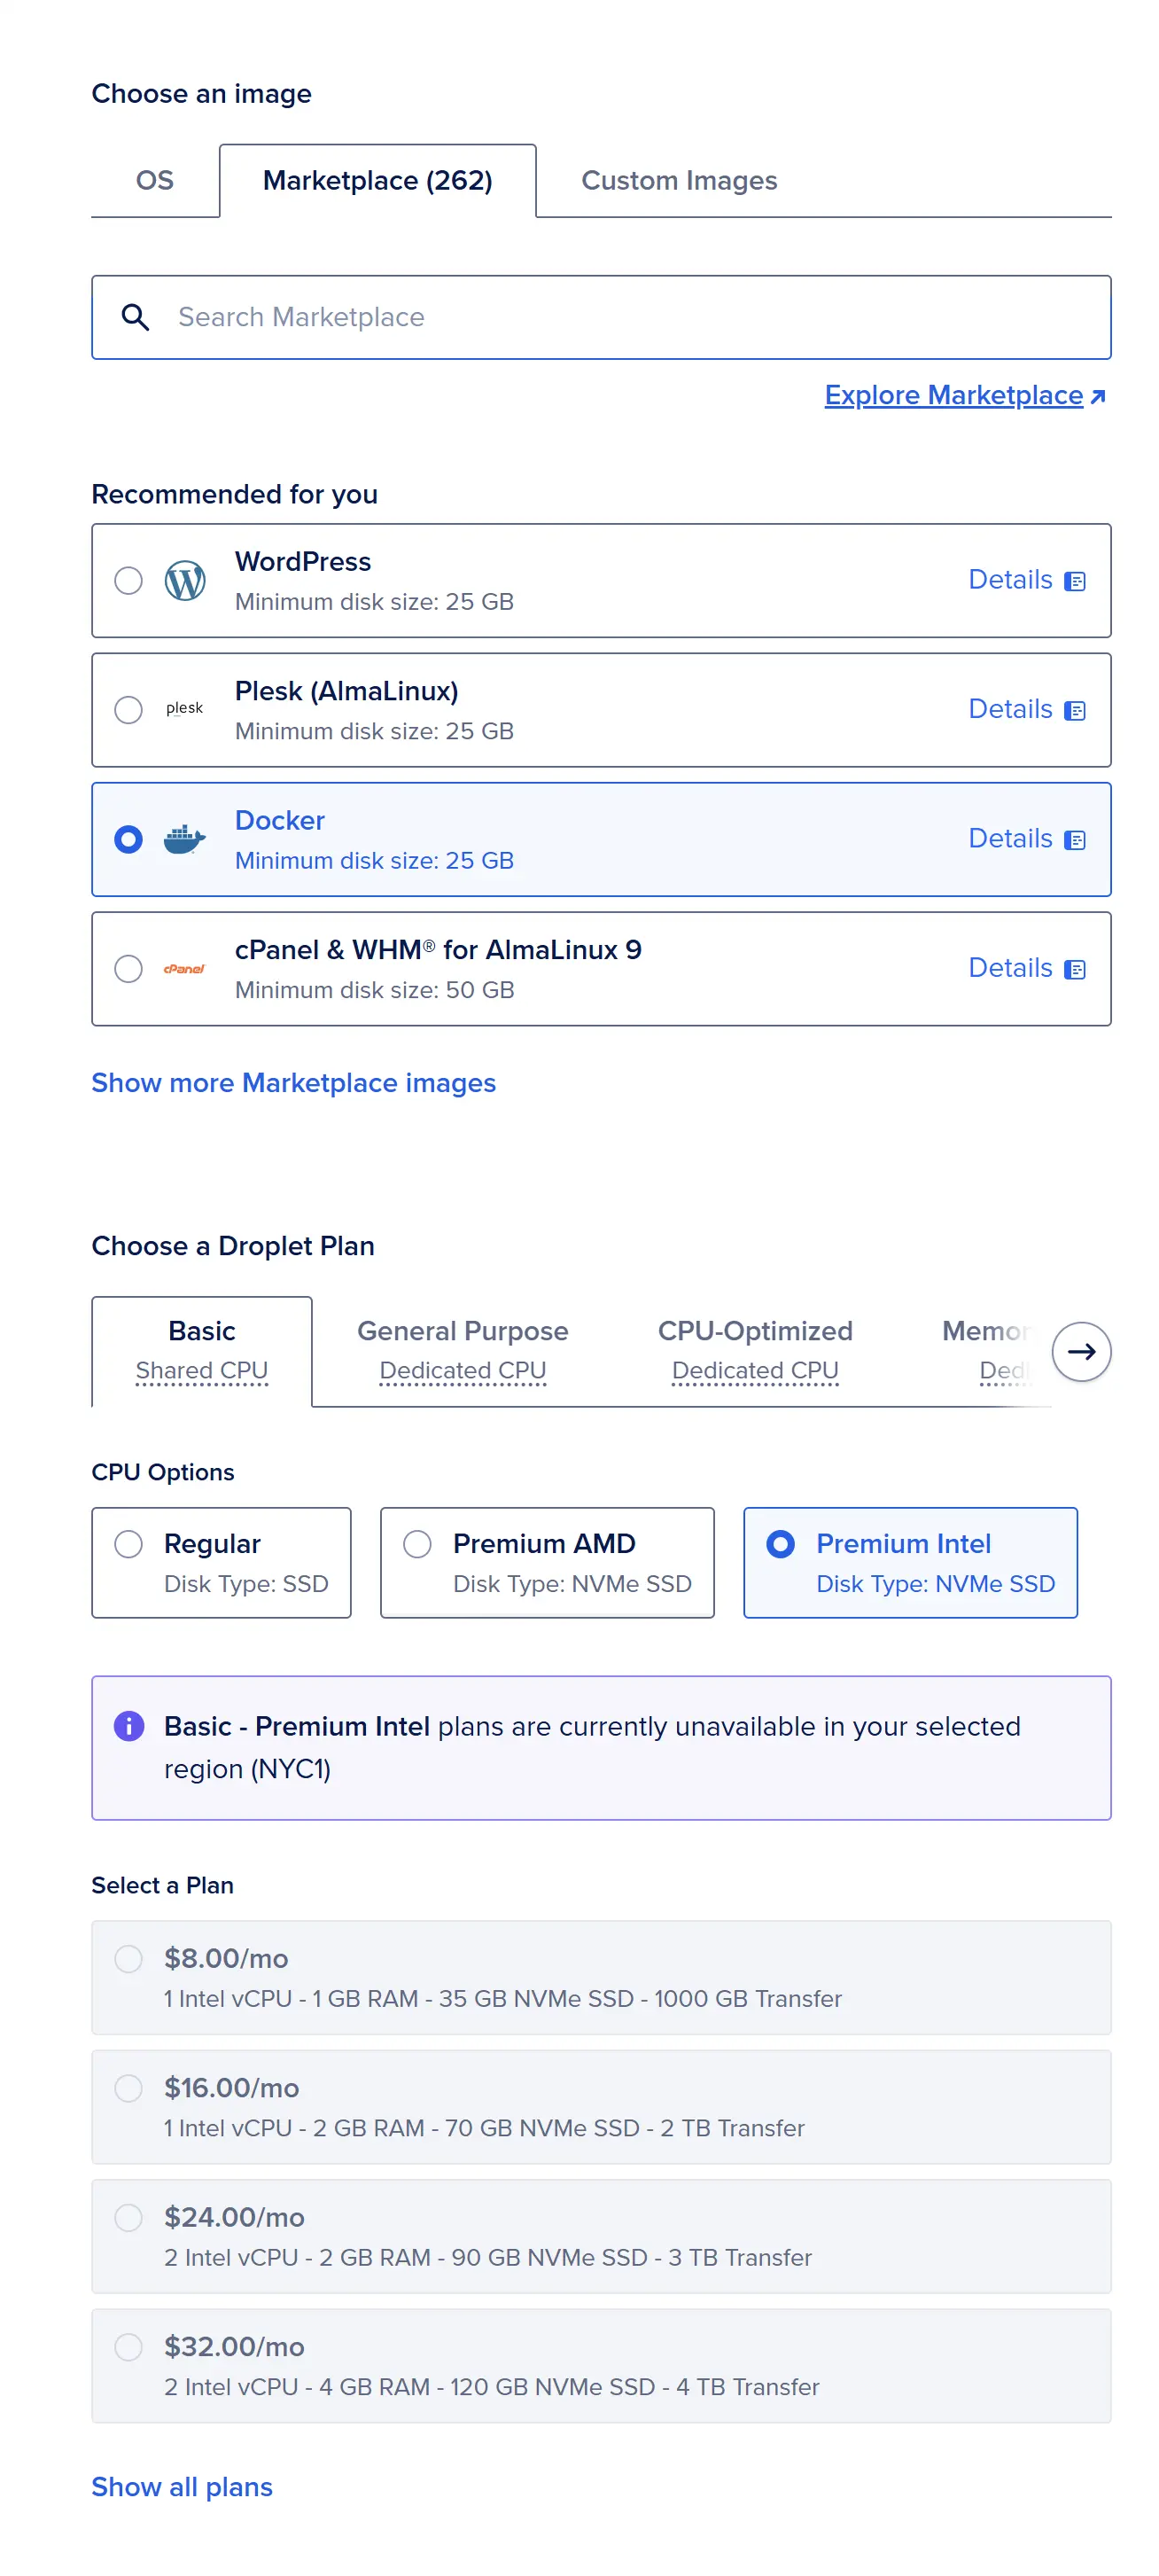Expand Show more Marketplace images
1159x2576 pixels.
[x=293, y=1083]
